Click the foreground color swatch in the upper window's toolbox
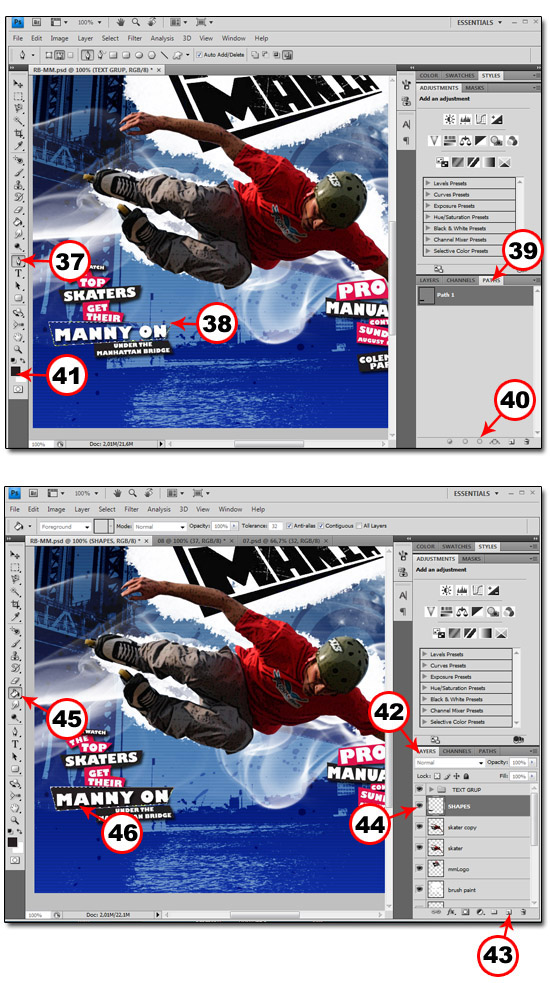 click(x=16, y=372)
